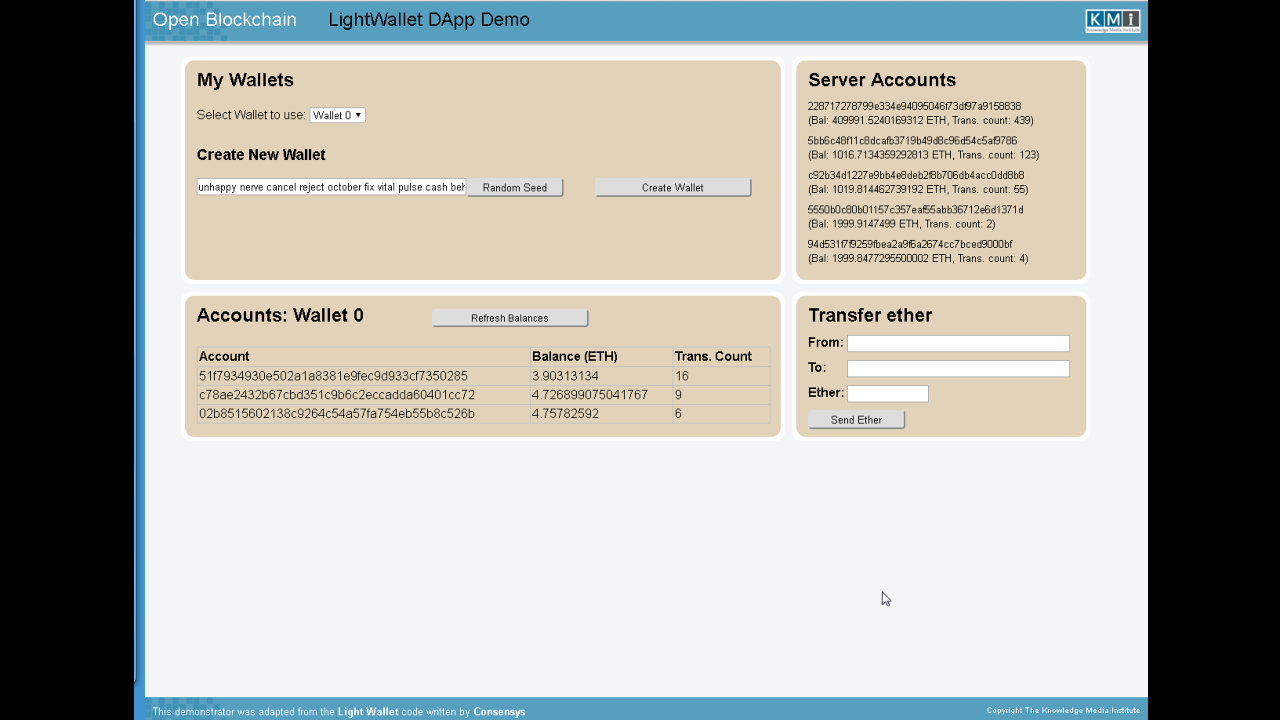Select the account row starting with 02b8515602138
Viewport: 1280px width, 720px height.
(337, 414)
